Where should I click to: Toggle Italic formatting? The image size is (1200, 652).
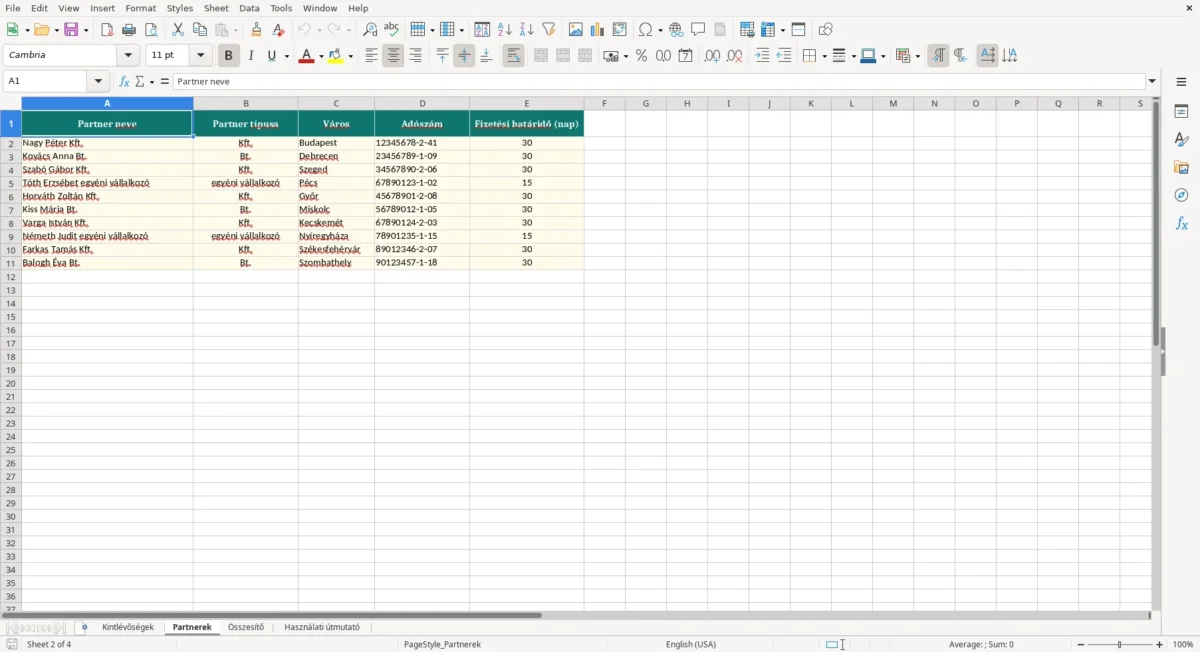[251, 56]
